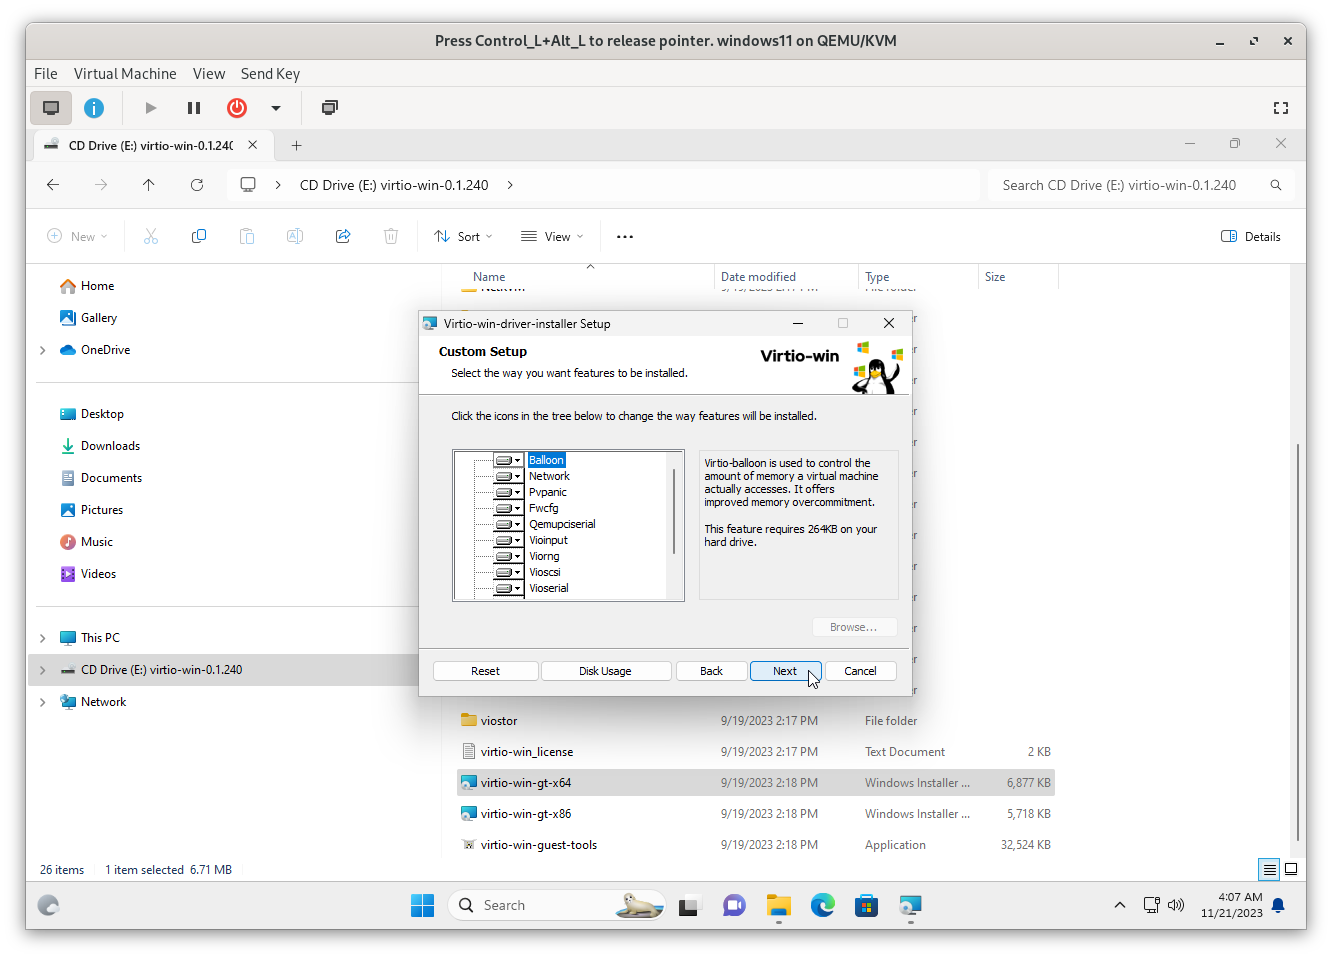1332x958 pixels.
Task: Show virtual hardware details info icon
Action: 94,108
